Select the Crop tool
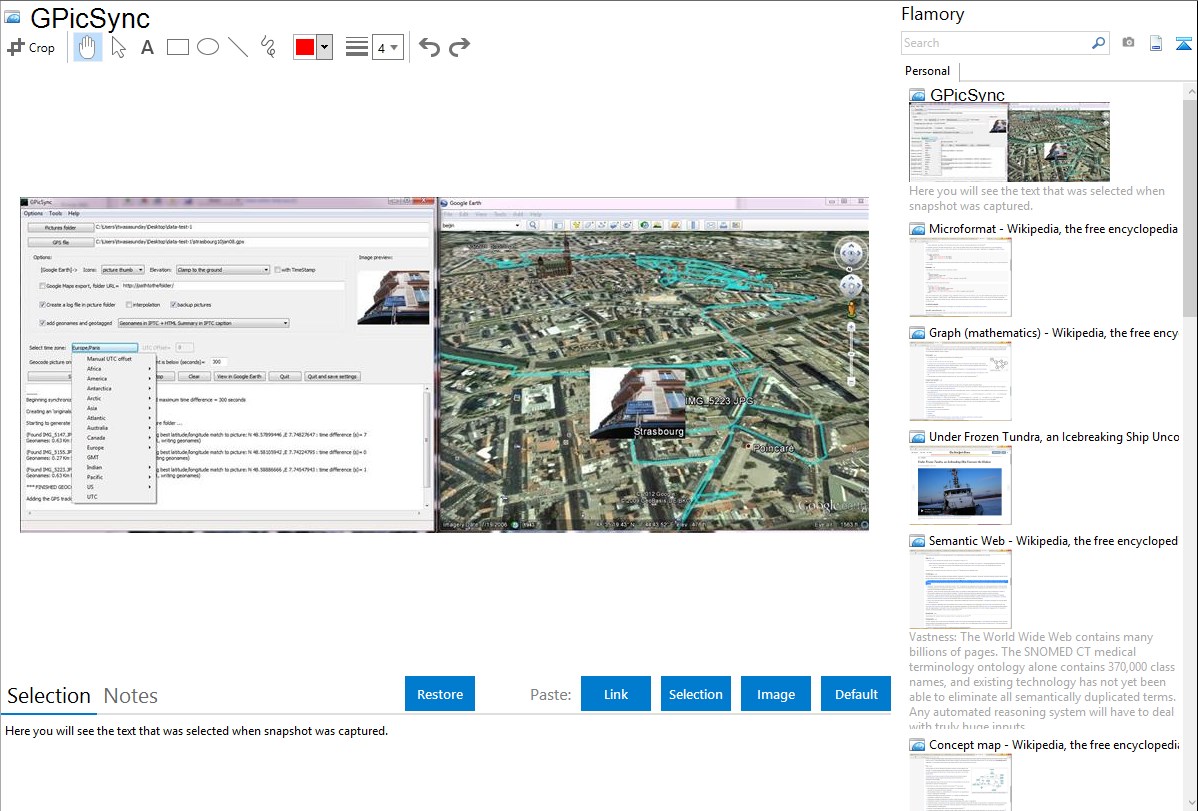The width and height of the screenshot is (1198, 811). [x=31, y=47]
